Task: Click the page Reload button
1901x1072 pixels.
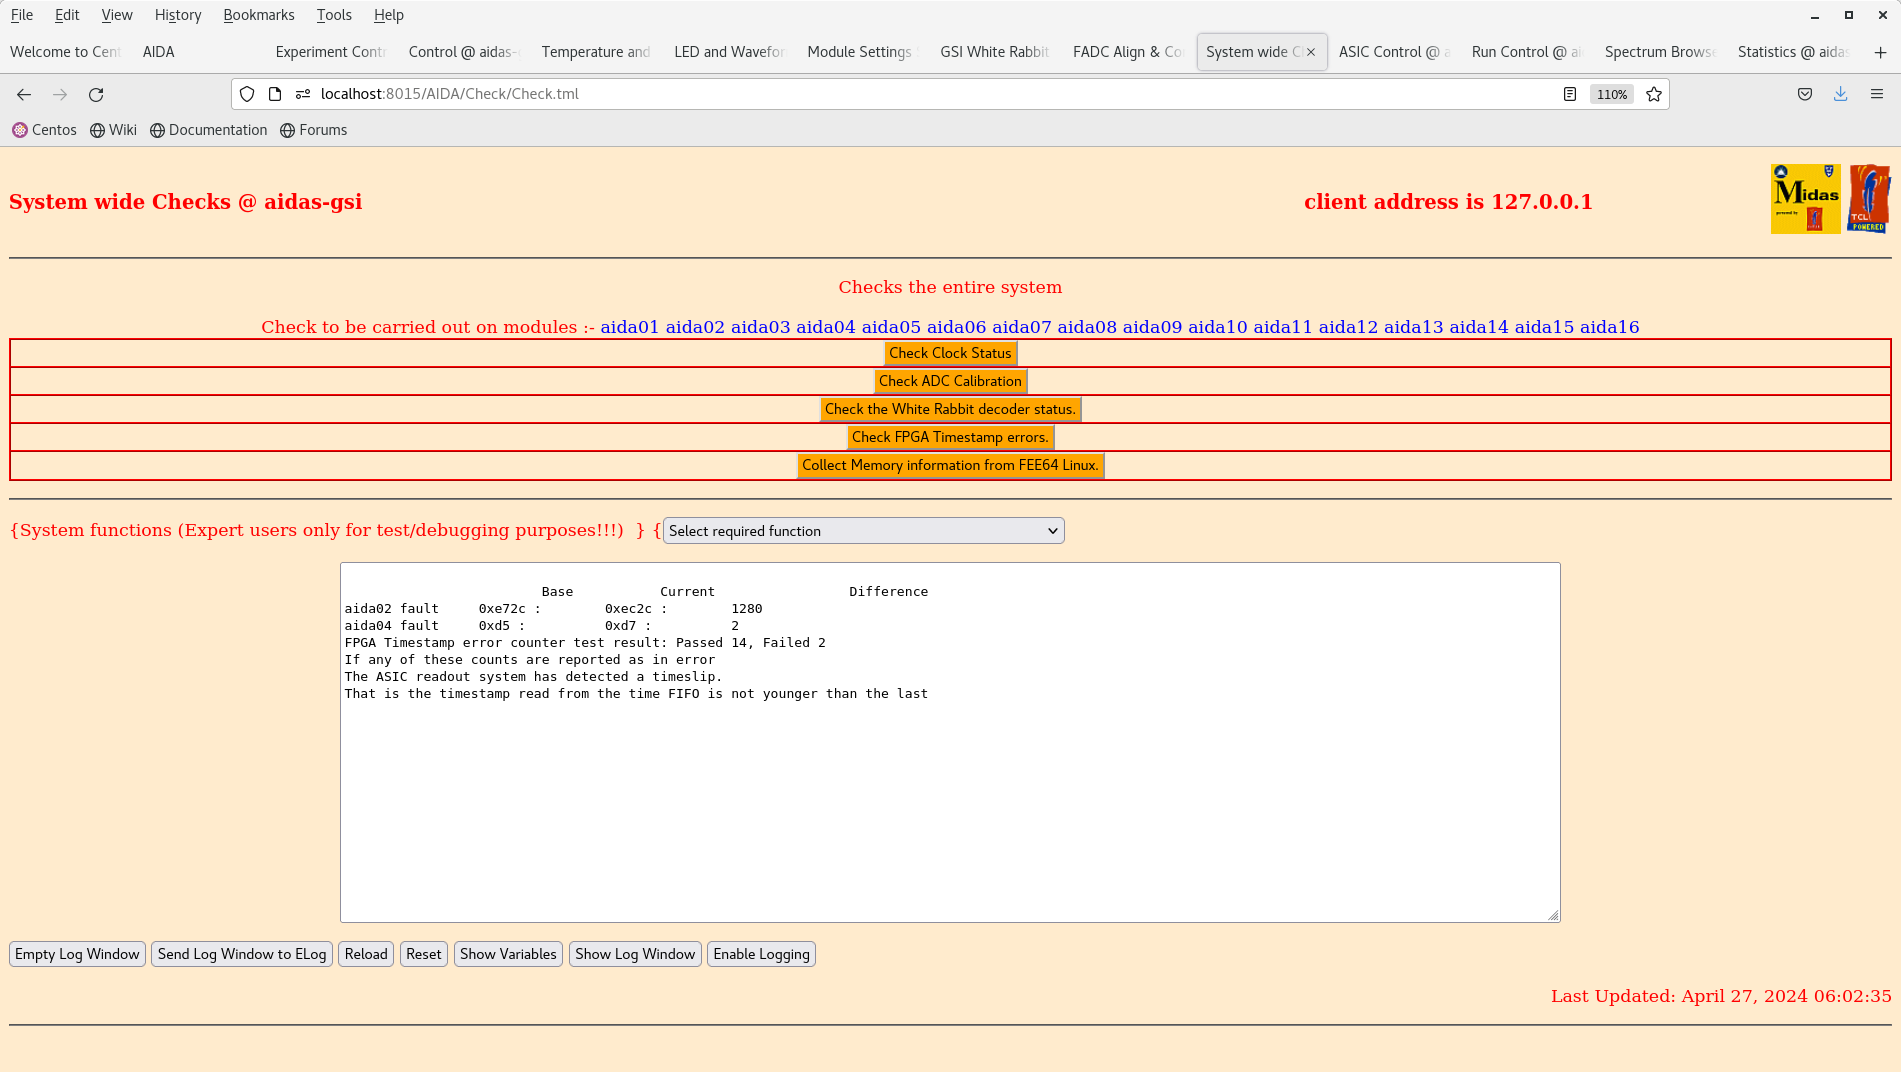Action: coord(366,954)
